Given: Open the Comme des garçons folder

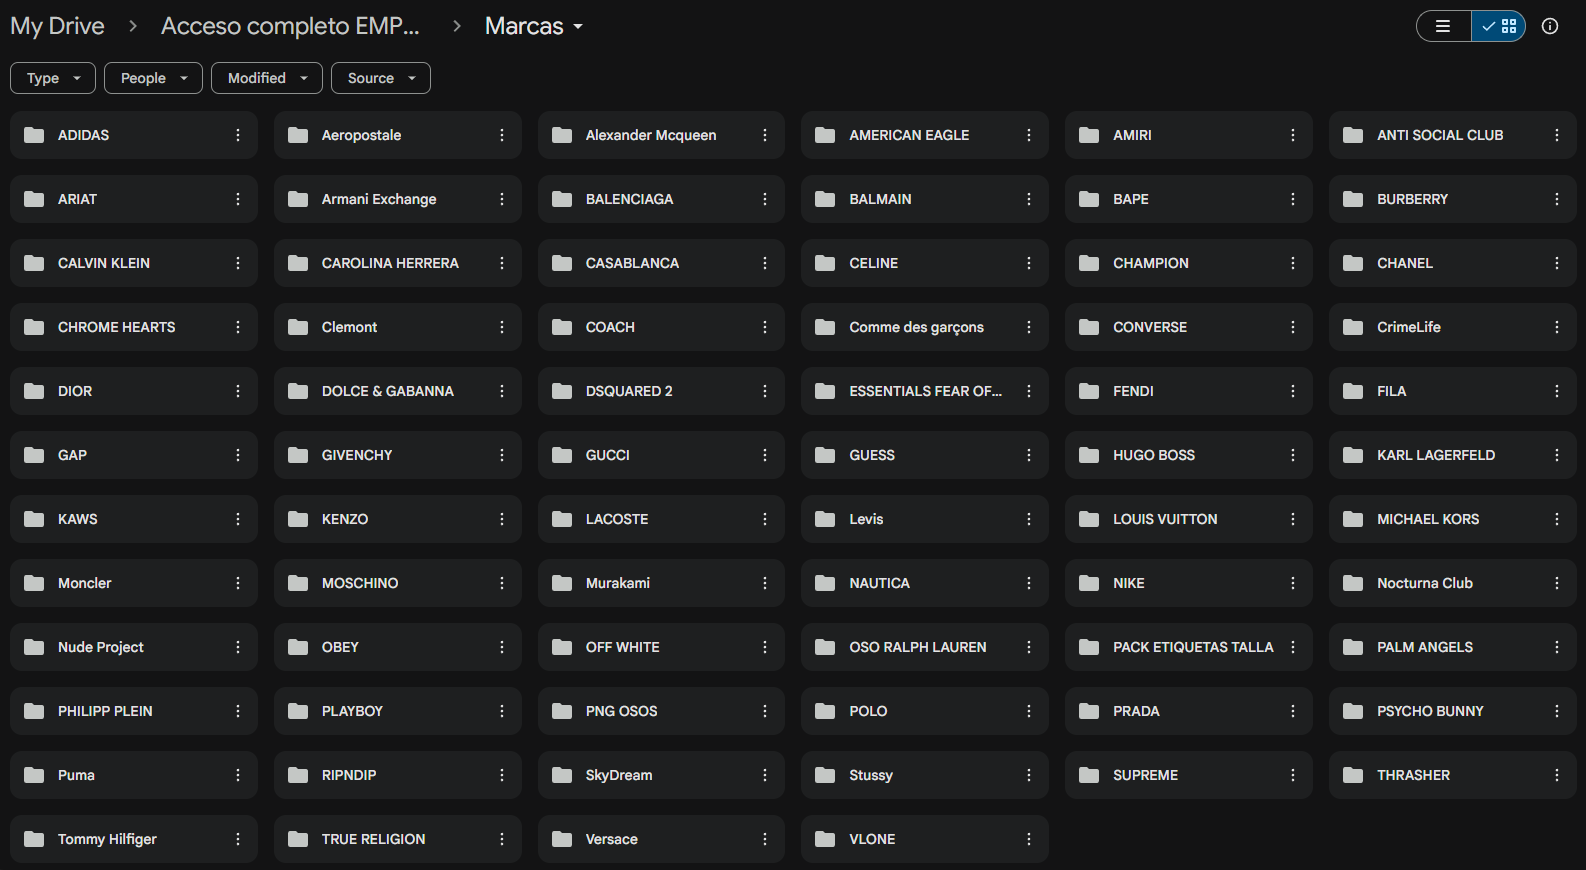Looking at the screenshot, I should pyautogui.click(x=925, y=327).
